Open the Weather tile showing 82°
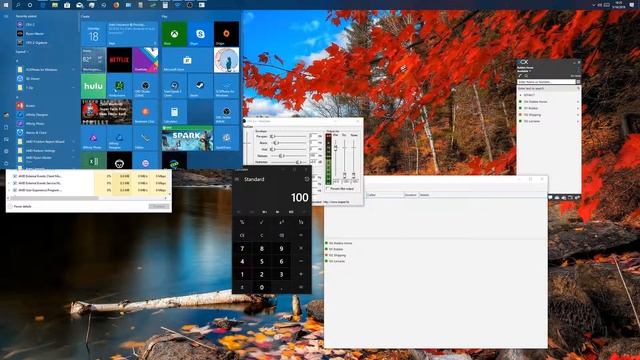Image resolution: width=640 pixels, height=360 pixels. point(93,60)
